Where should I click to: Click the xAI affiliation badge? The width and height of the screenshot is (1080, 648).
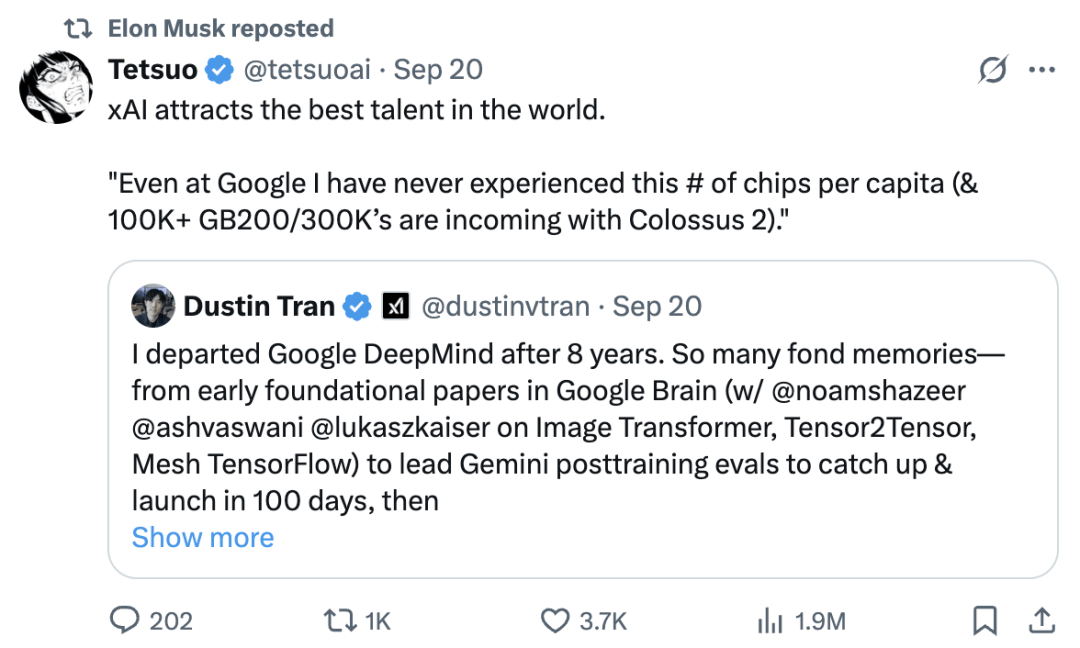pos(395,306)
